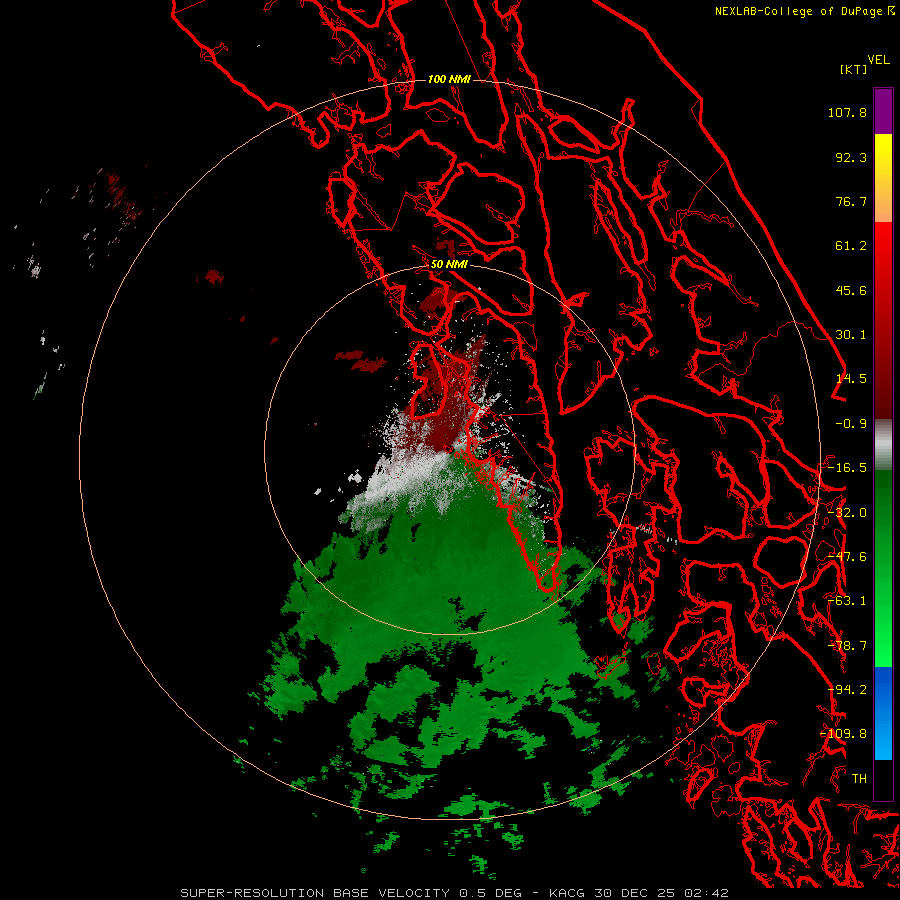Click the -63.1 legend value

[x=847, y=601]
